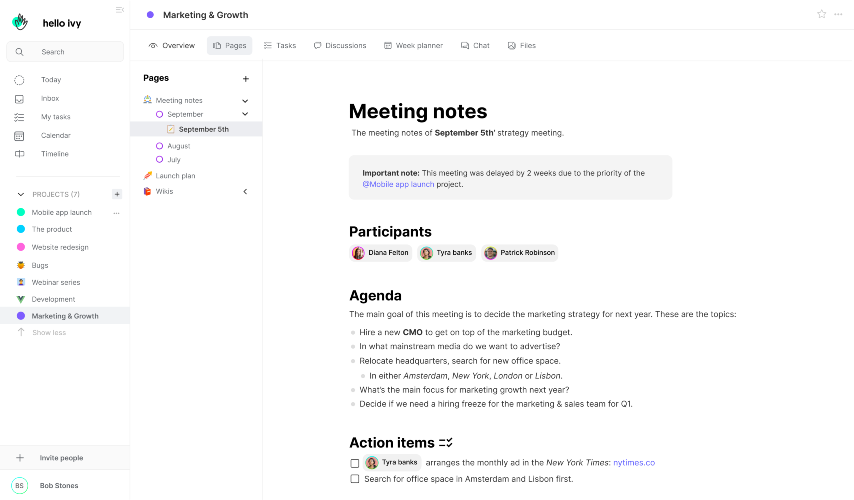The height and width of the screenshot is (500, 854).
Task: Select the September 5th page
Action: 196,129
